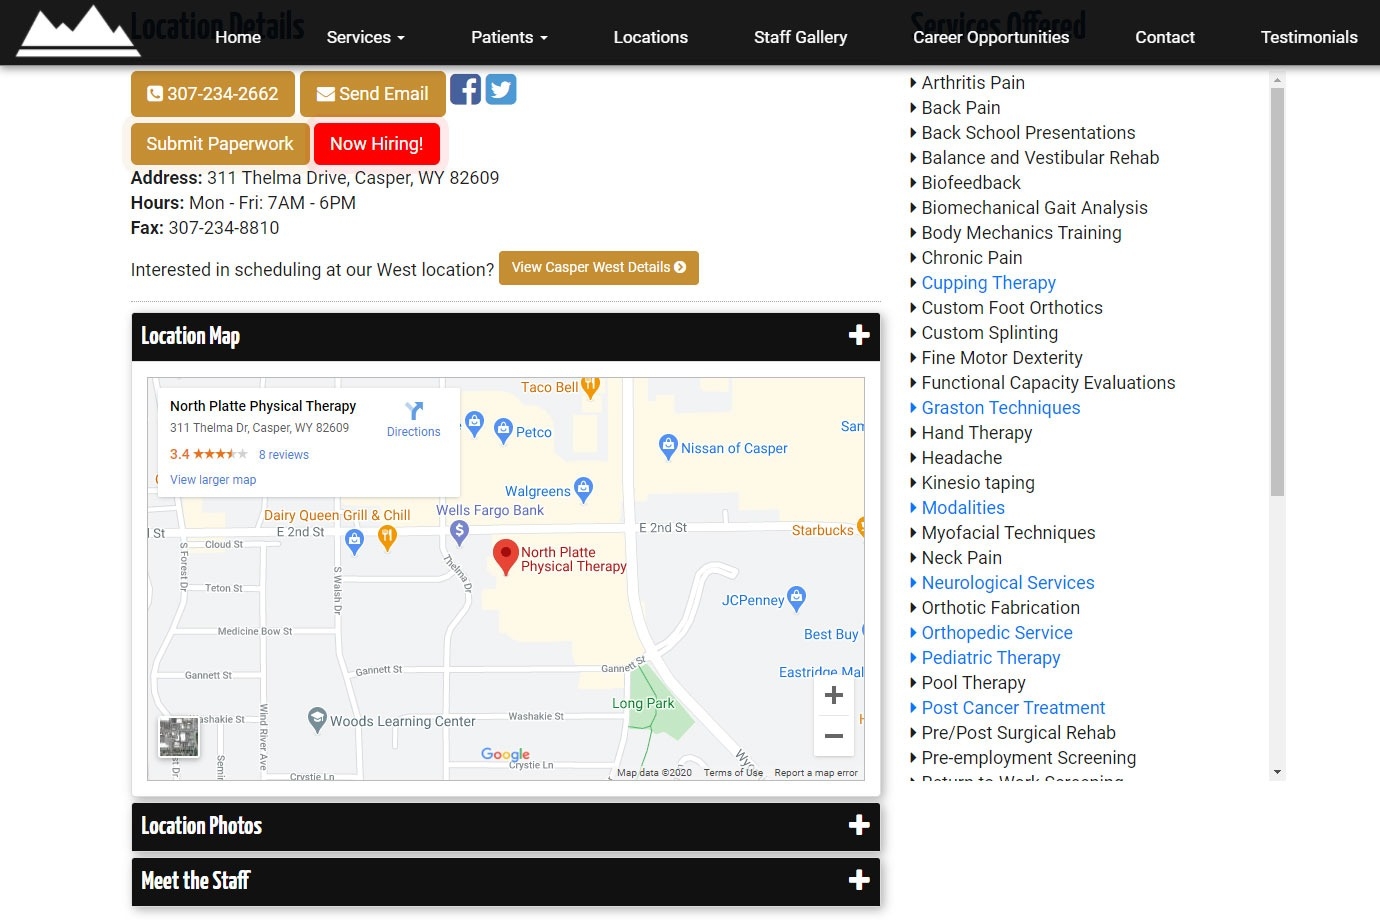Viewport: 1380px width, 920px height.
Task: Click the services list scrollbar thumb
Action: pyautogui.click(x=1277, y=291)
